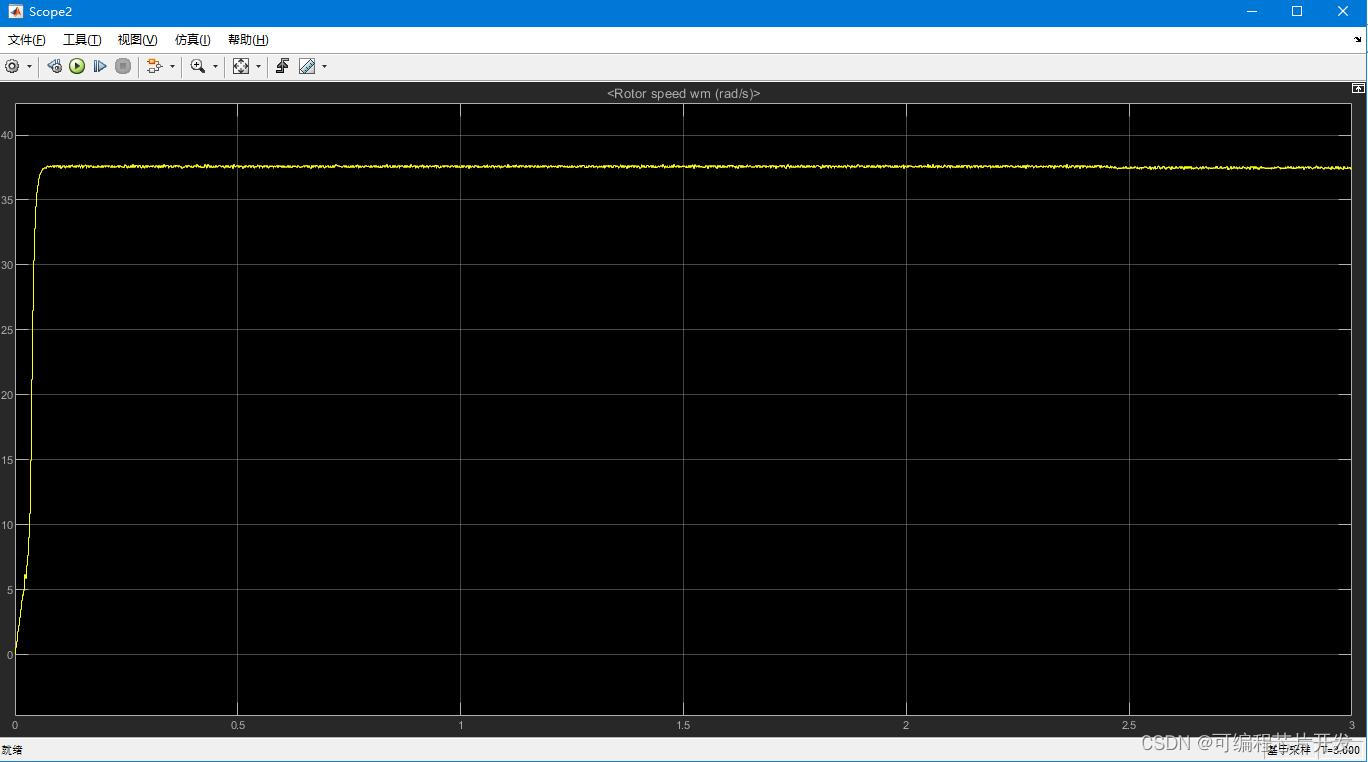Click the MATLAB logo in the Scope2 title bar
1368x762 pixels.
15,12
